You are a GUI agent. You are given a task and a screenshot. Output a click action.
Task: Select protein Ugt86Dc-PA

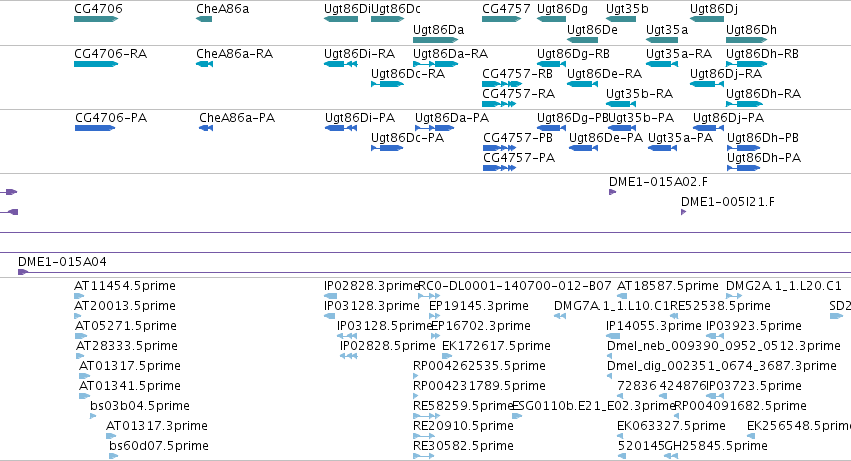(387, 148)
